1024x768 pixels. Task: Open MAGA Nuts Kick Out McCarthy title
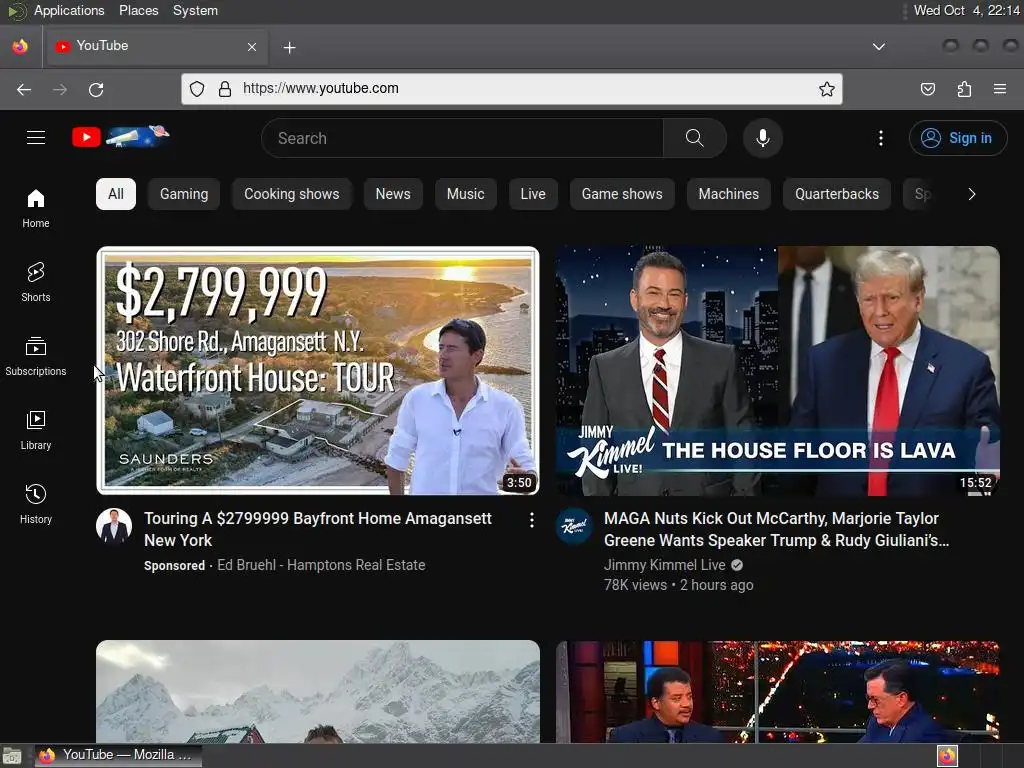click(x=776, y=529)
